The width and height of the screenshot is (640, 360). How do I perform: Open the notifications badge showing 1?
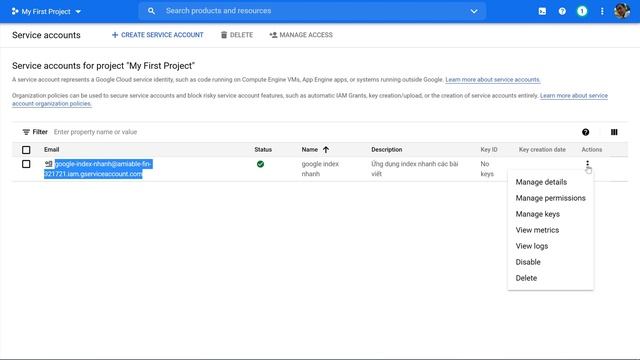[582, 11]
